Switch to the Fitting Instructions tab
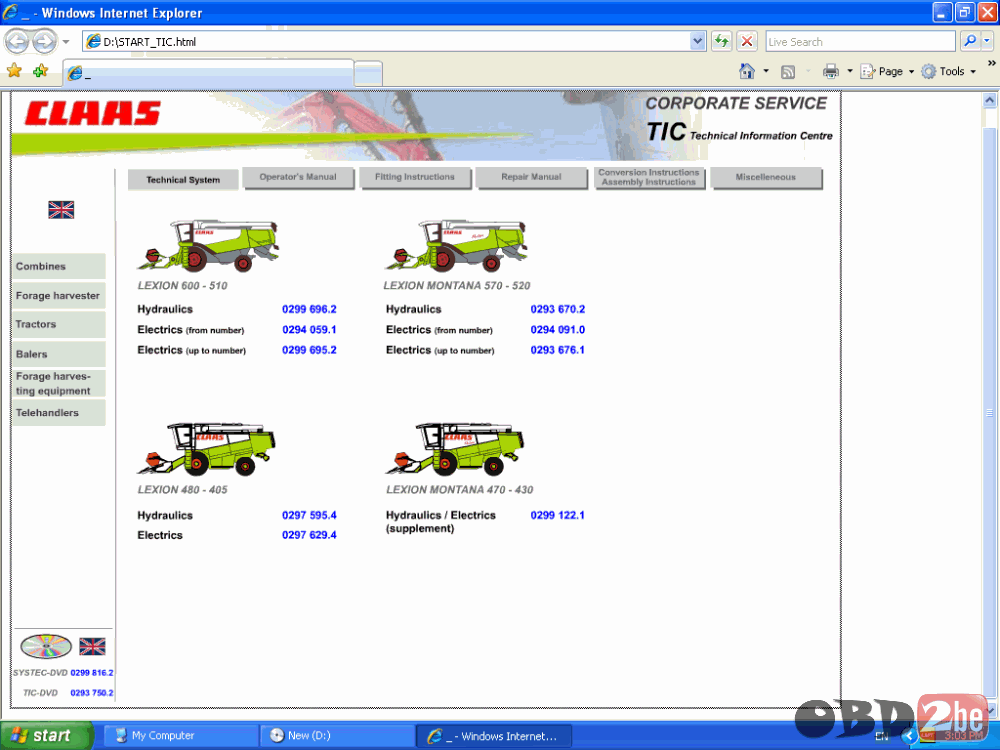Image resolution: width=1000 pixels, height=750 pixels. [415, 177]
